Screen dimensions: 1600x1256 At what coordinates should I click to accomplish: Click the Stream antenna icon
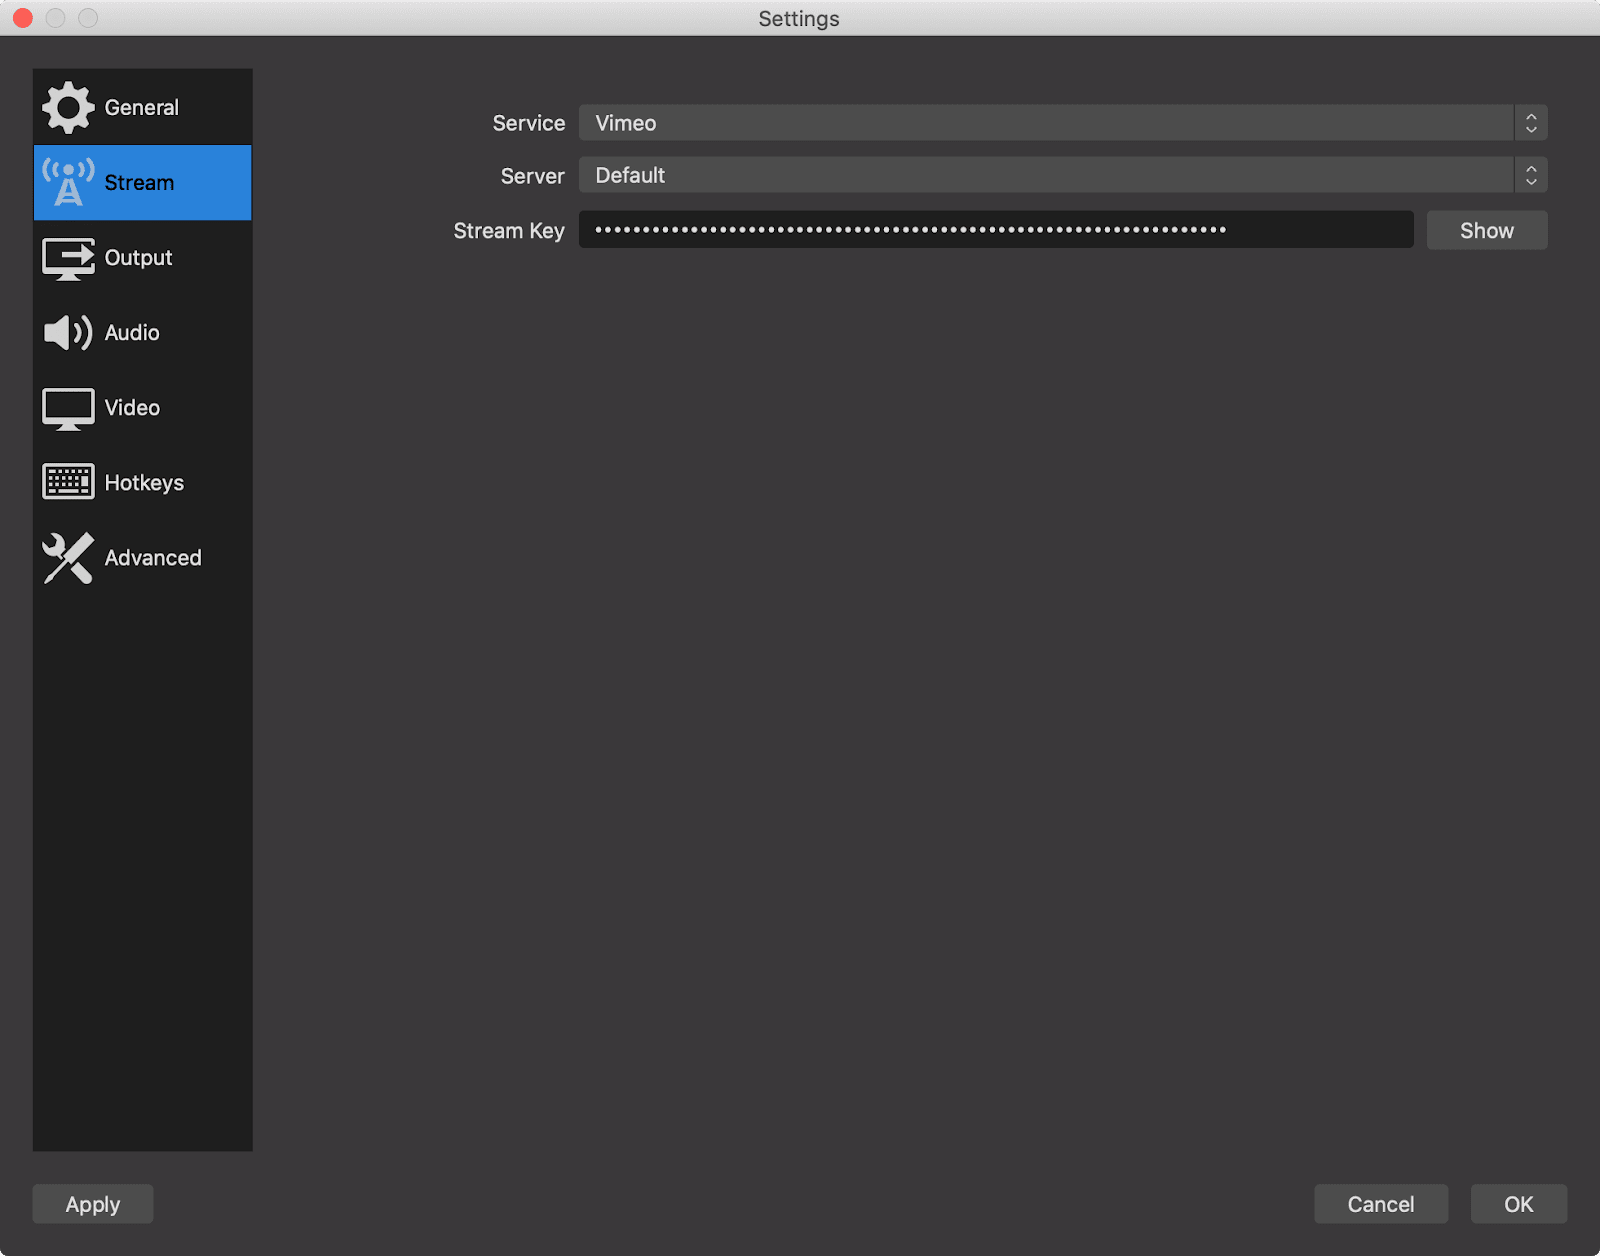pos(68,183)
